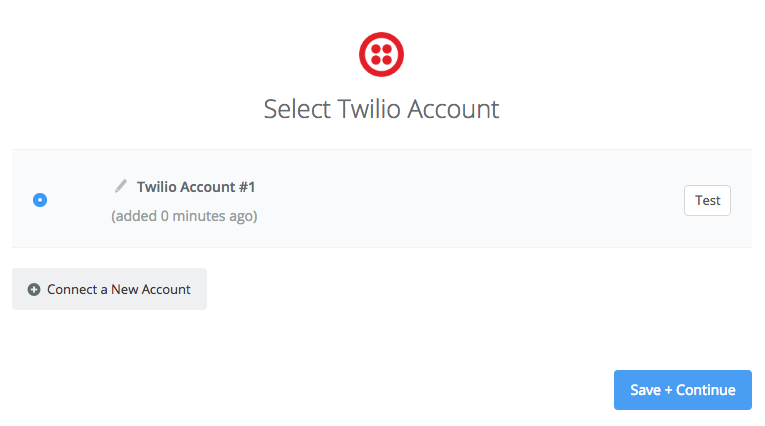Screen dimensions: 765x426
Task: Toggle the blue radio selector for the account
Action: point(40,200)
